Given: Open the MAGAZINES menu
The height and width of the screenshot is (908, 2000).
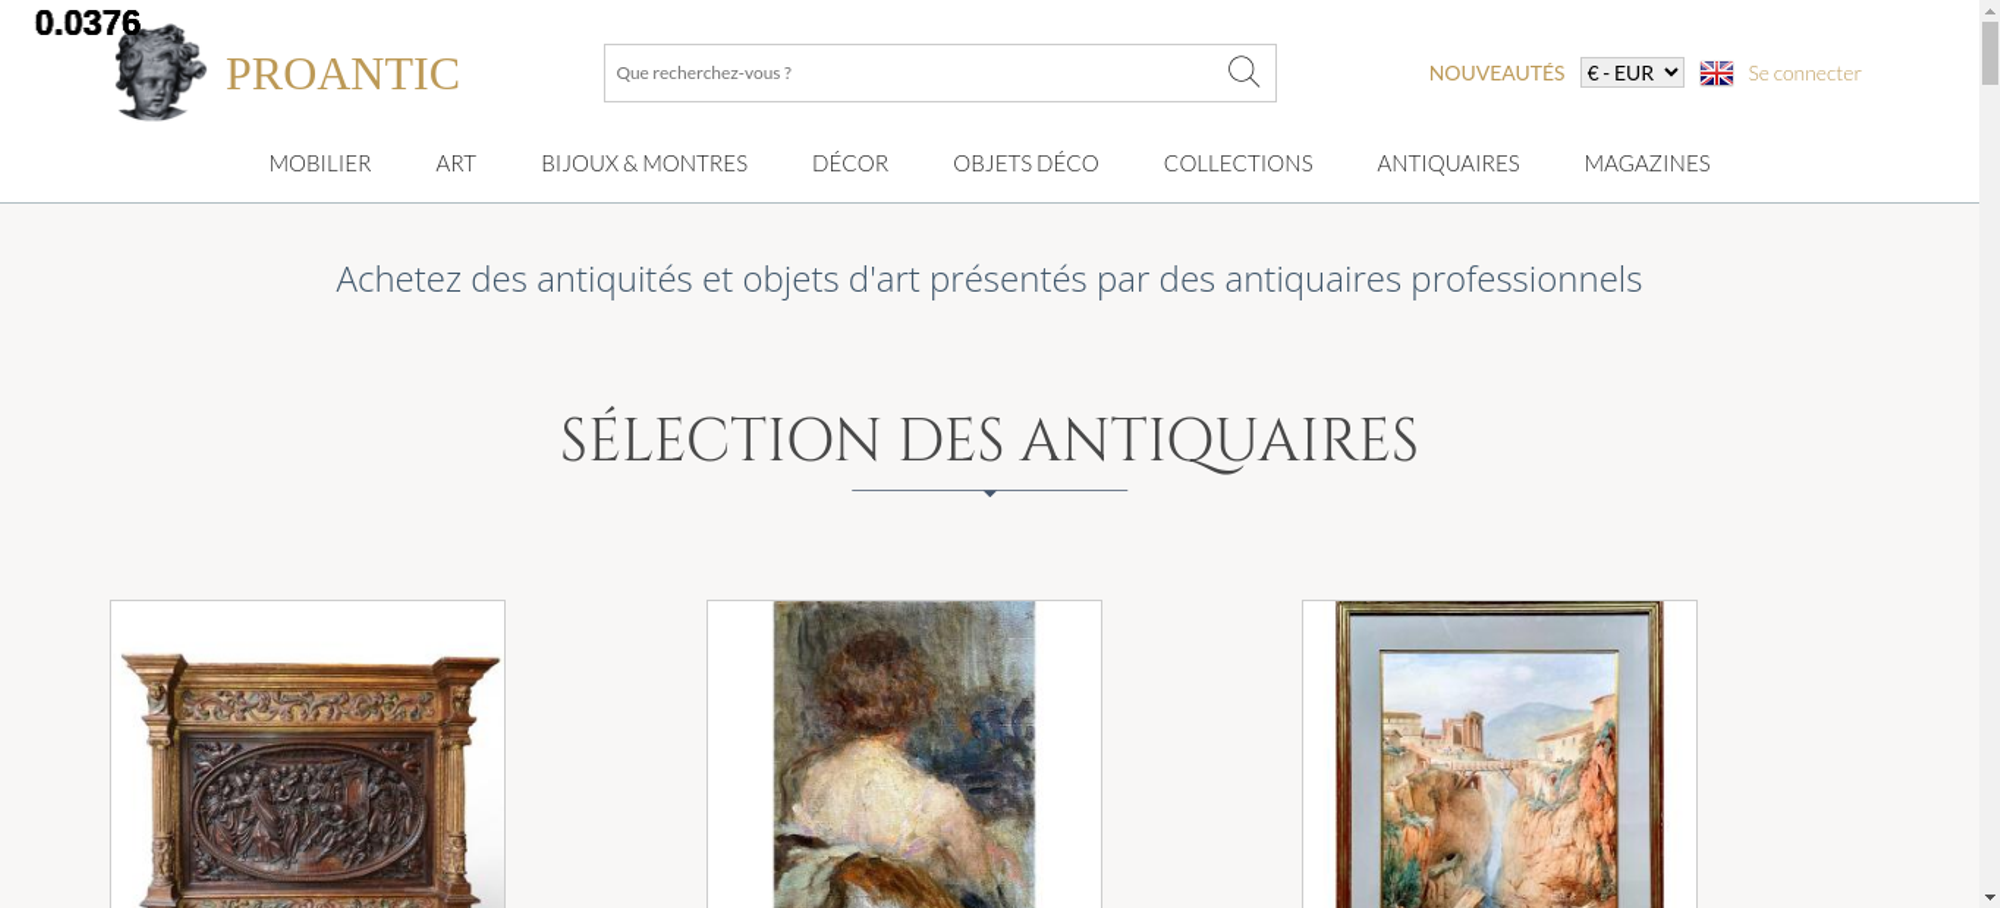Looking at the screenshot, I should pos(1647,163).
